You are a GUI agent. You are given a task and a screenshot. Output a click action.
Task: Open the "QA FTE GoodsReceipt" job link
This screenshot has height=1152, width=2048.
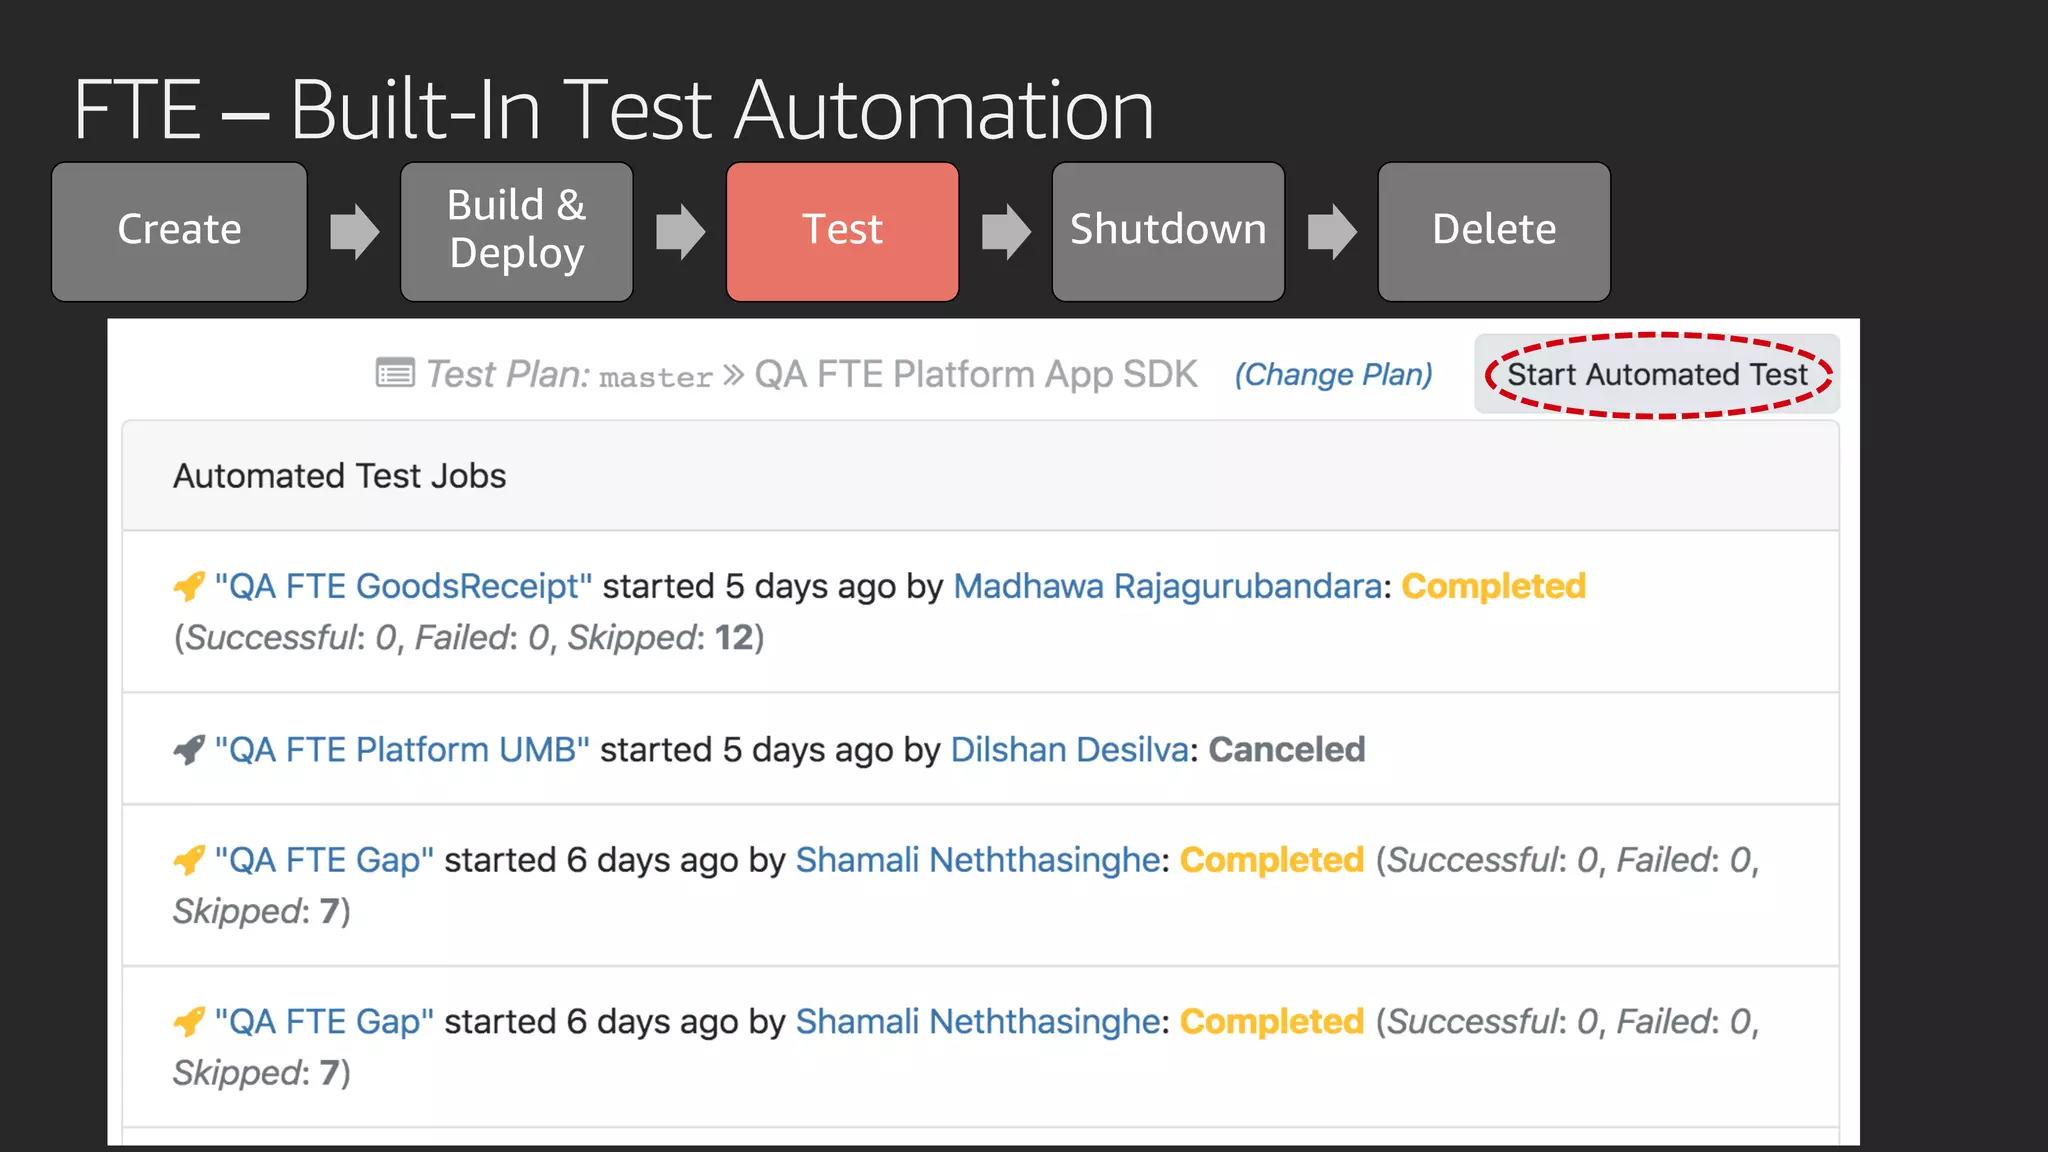403,586
